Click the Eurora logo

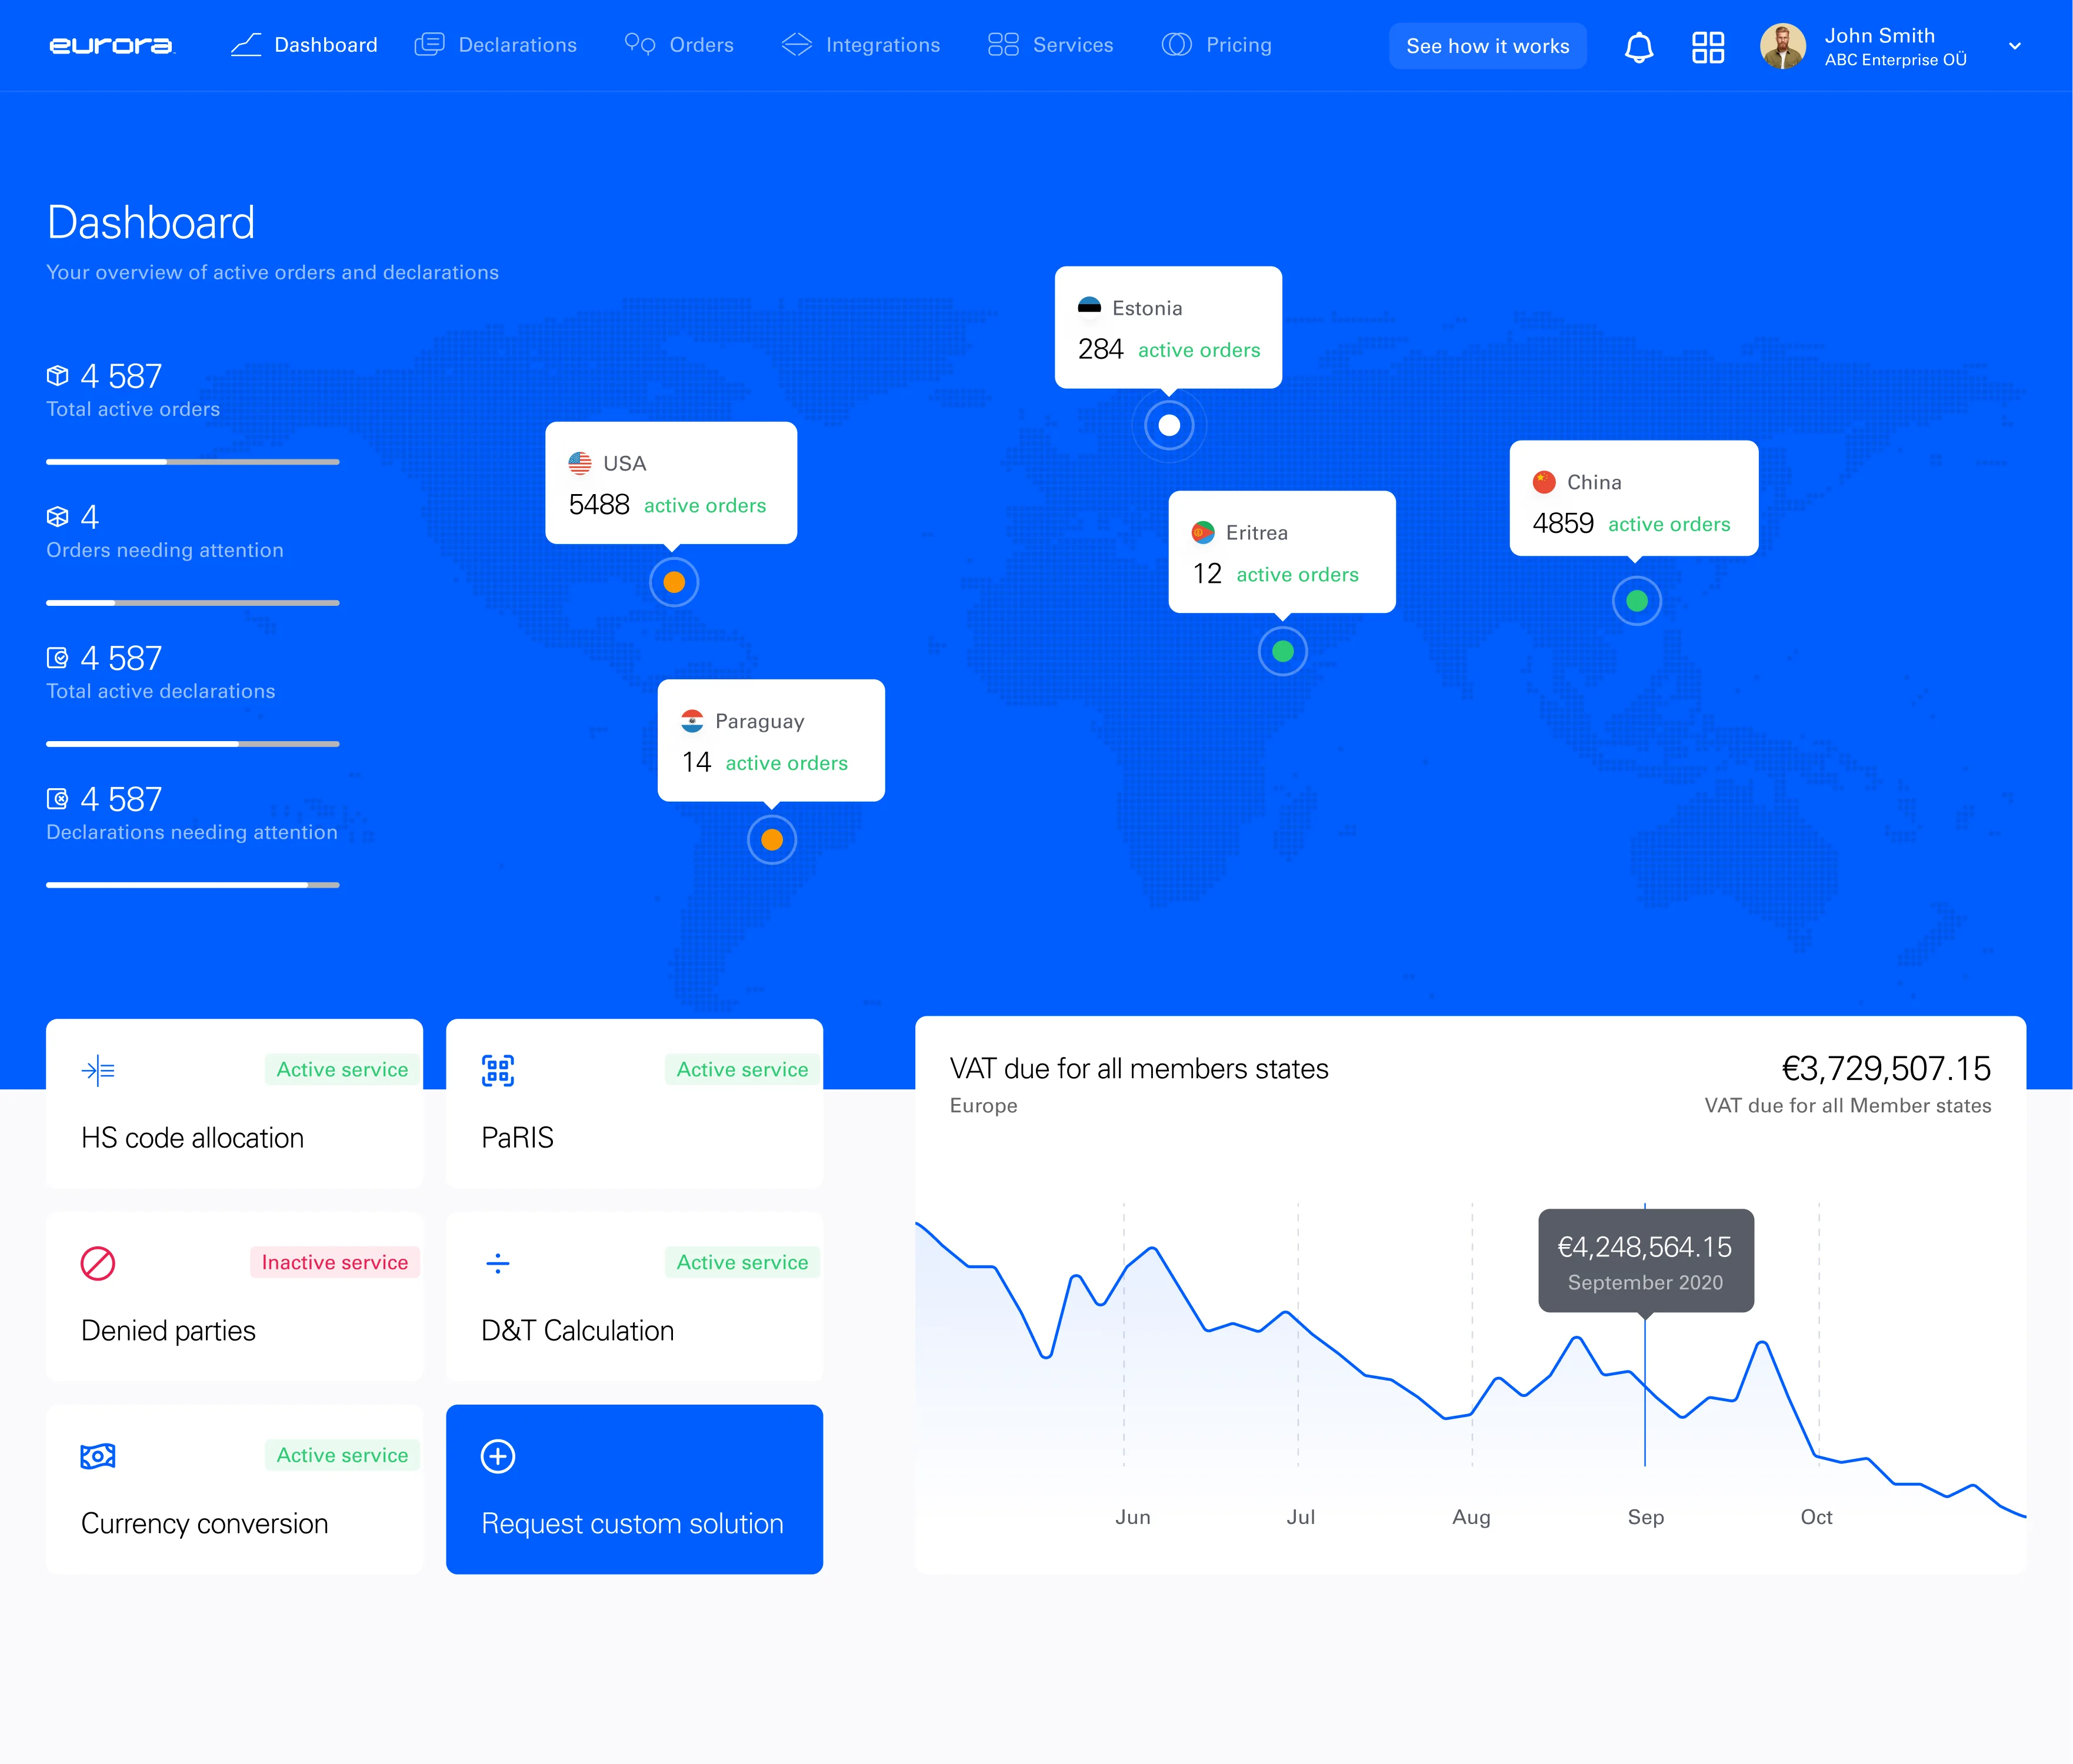coord(111,45)
